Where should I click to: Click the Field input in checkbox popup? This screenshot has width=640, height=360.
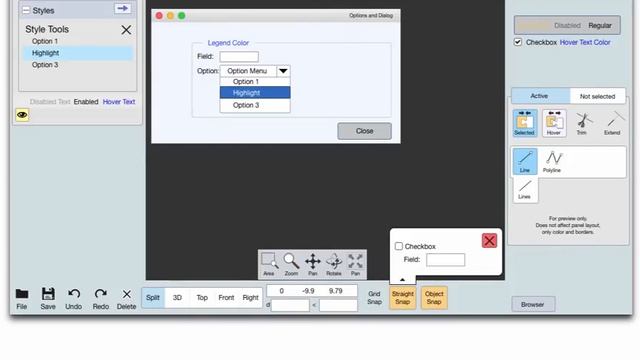445,260
